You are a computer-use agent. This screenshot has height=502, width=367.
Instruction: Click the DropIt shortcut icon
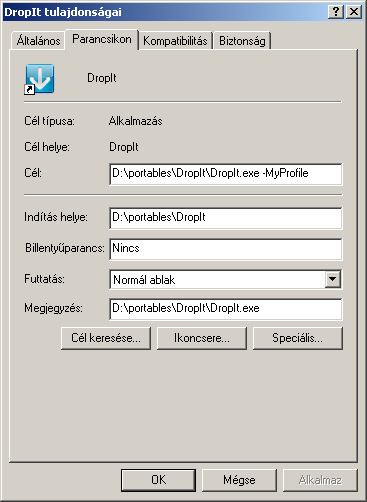coord(40,79)
